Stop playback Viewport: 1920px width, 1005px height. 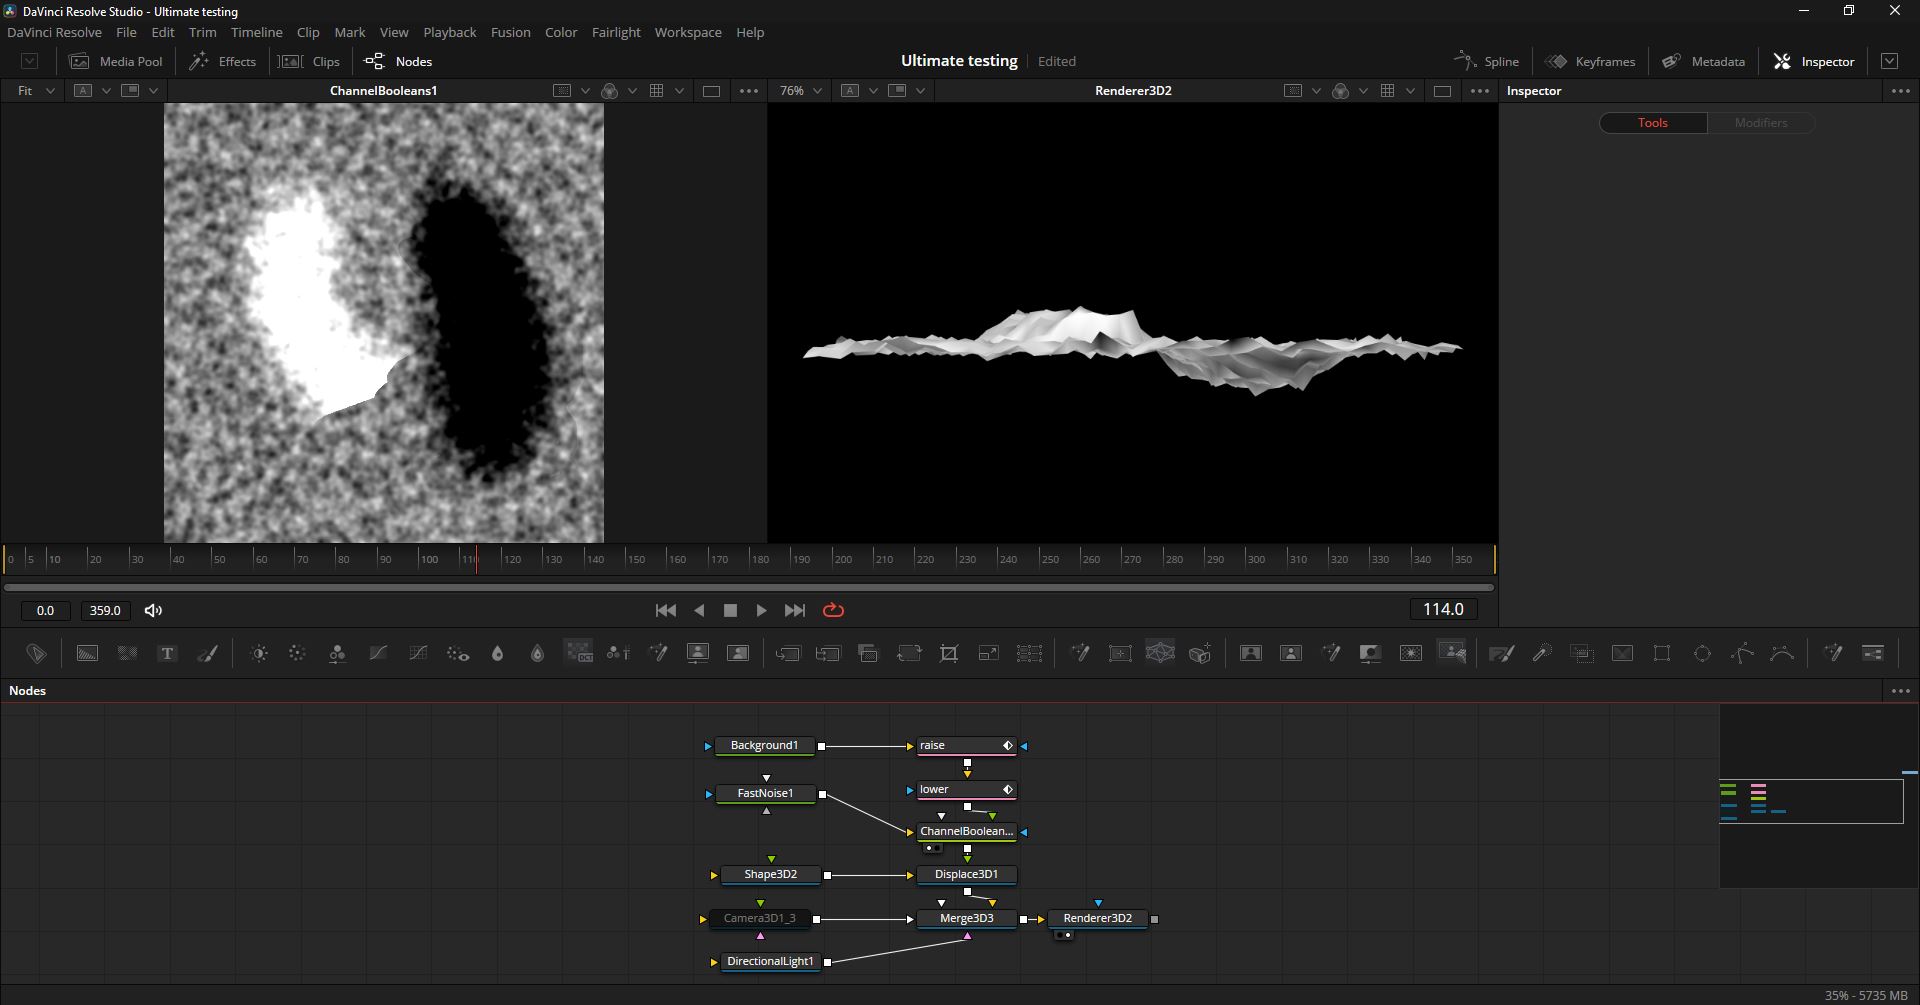pyautogui.click(x=730, y=610)
